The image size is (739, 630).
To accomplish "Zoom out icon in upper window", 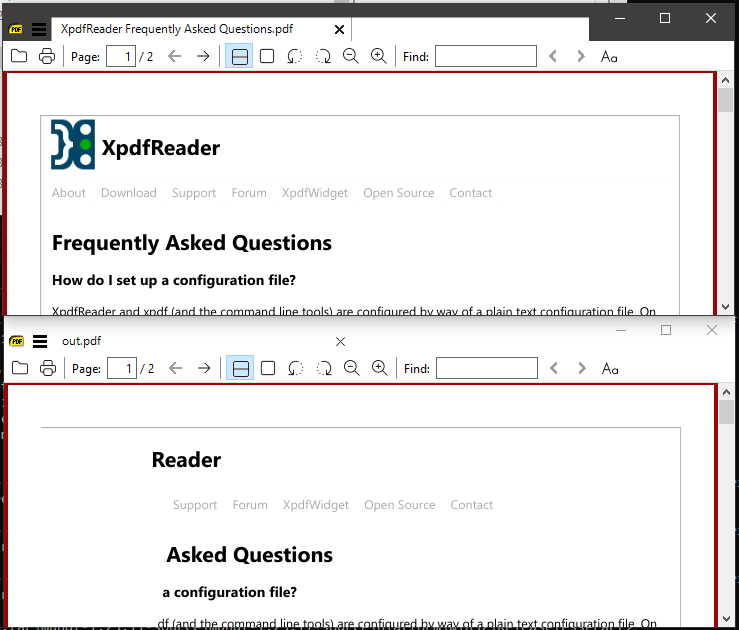I will [351, 56].
